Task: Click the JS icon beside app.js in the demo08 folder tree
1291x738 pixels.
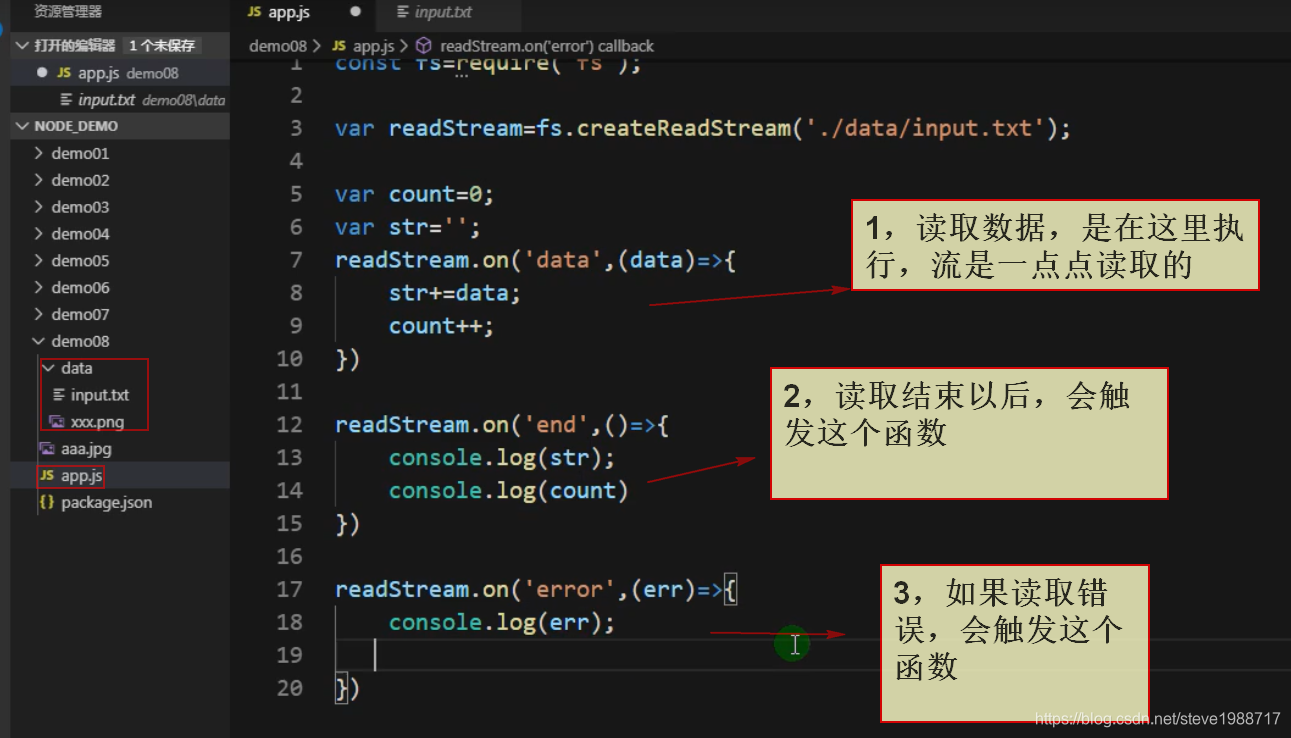Action: tap(46, 476)
